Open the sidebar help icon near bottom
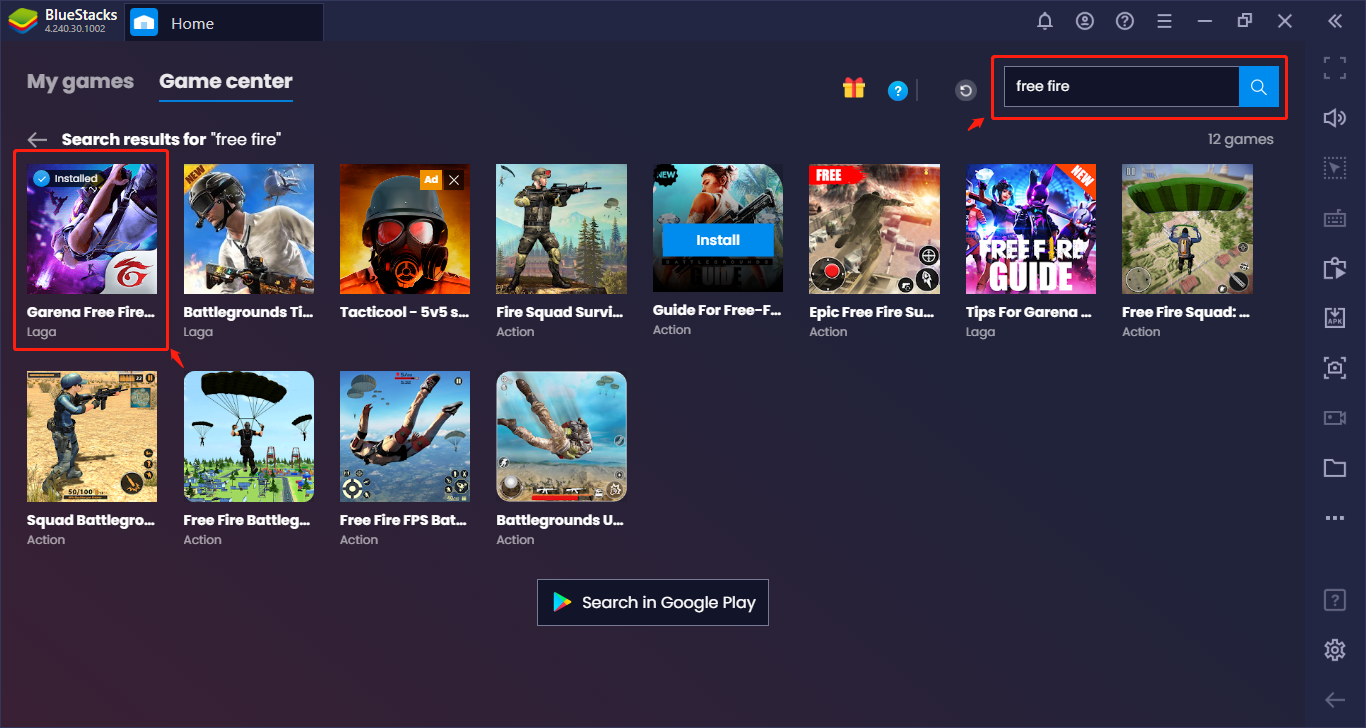Viewport: 1366px width, 728px height. tap(1335, 600)
